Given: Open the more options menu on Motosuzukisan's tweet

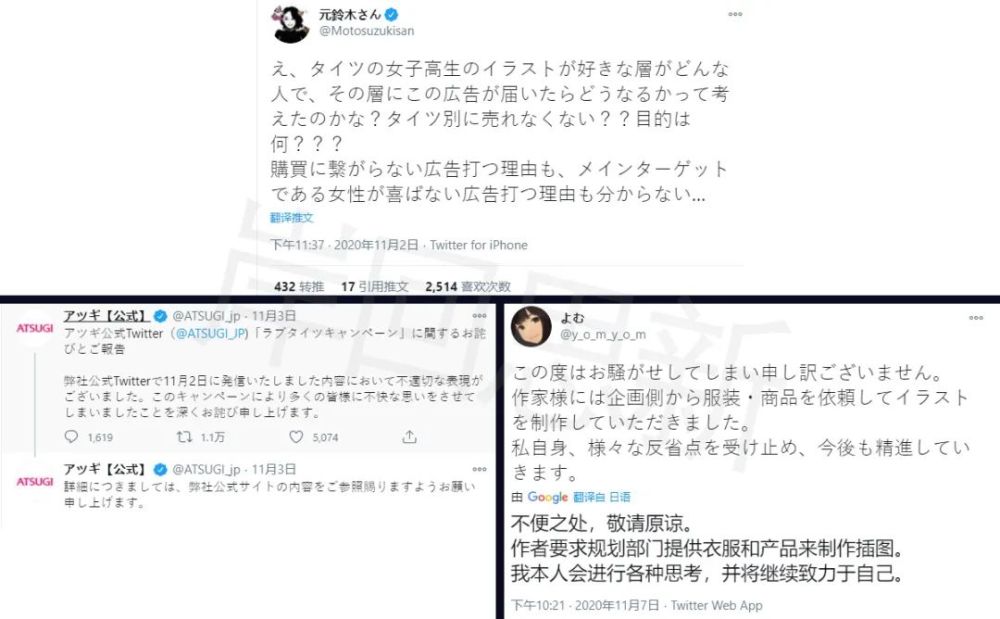Looking at the screenshot, I should [x=735, y=14].
